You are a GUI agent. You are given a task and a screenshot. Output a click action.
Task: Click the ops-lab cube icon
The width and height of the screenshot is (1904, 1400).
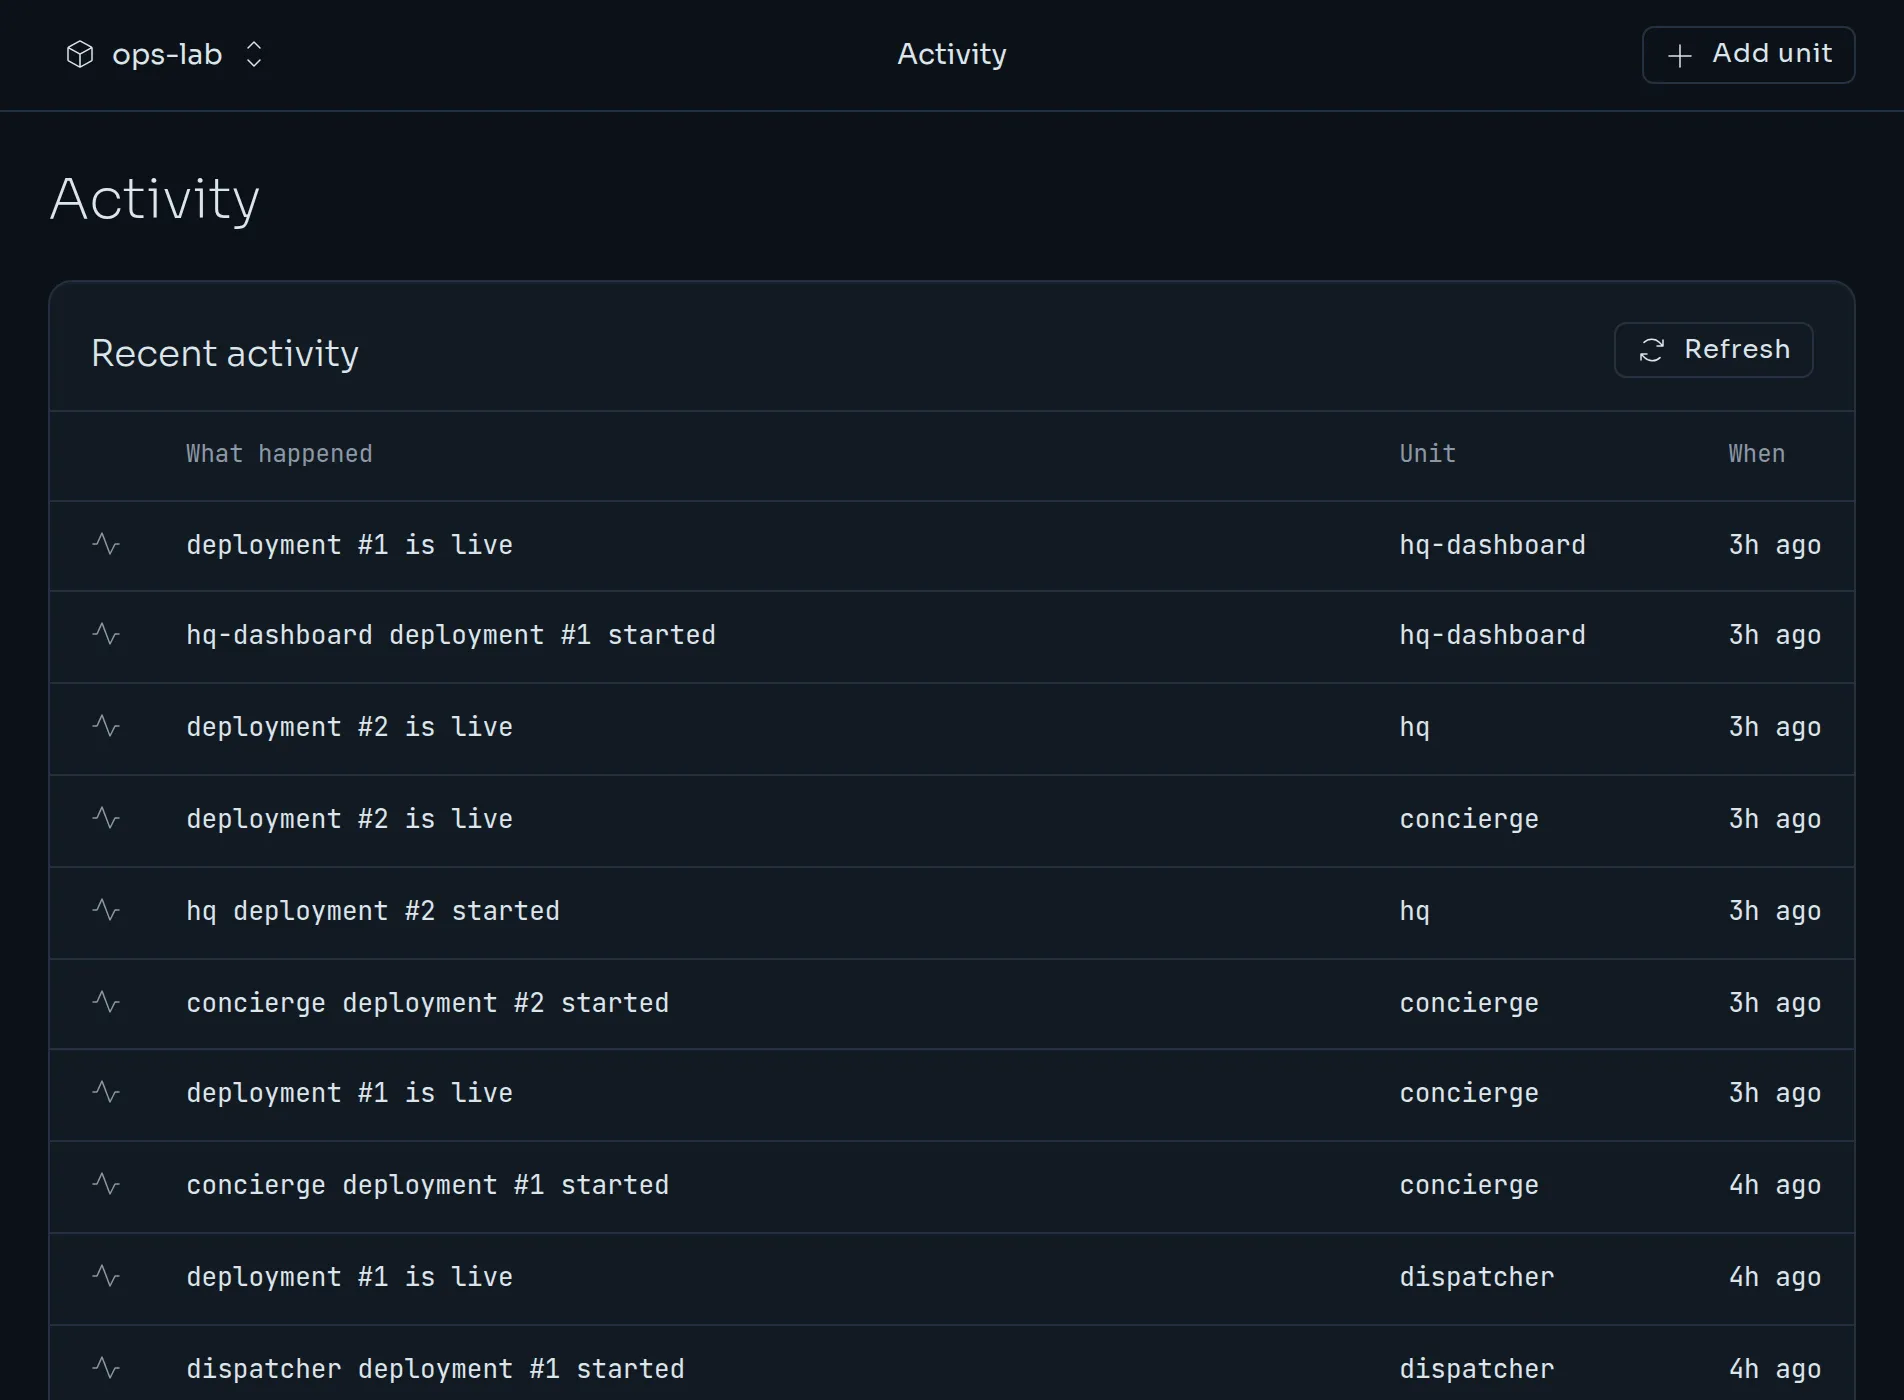click(80, 54)
